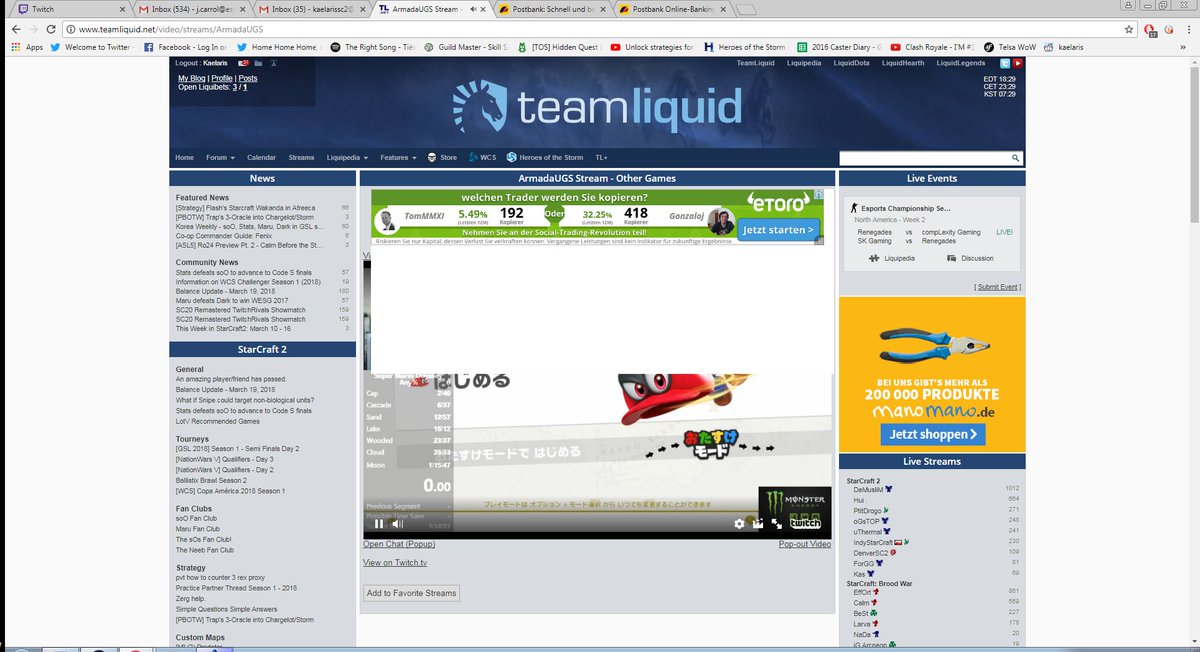
Task: Open video settings gear icon
Action: (739, 523)
